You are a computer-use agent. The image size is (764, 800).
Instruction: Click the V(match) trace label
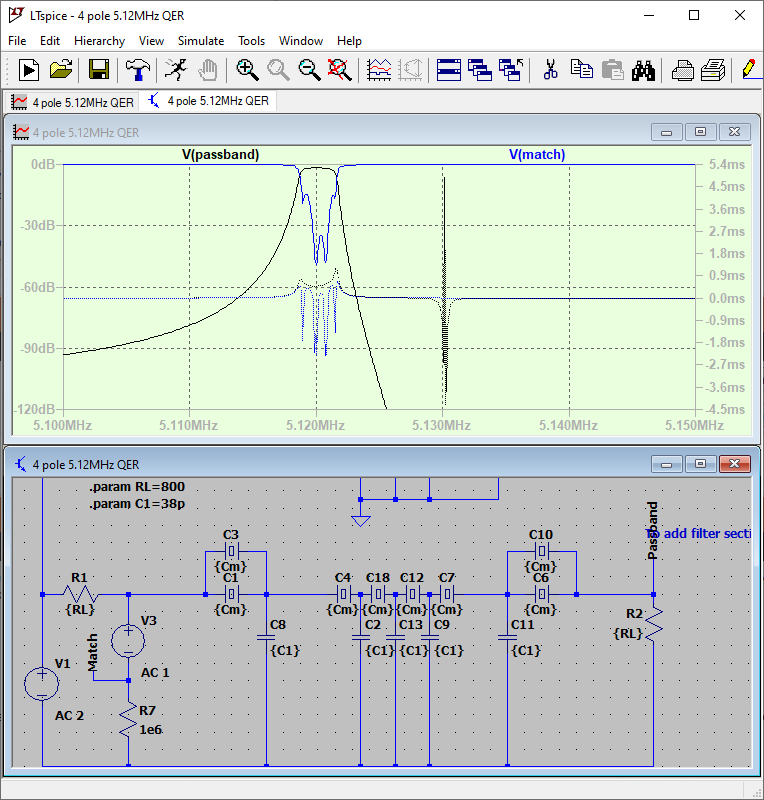(537, 155)
